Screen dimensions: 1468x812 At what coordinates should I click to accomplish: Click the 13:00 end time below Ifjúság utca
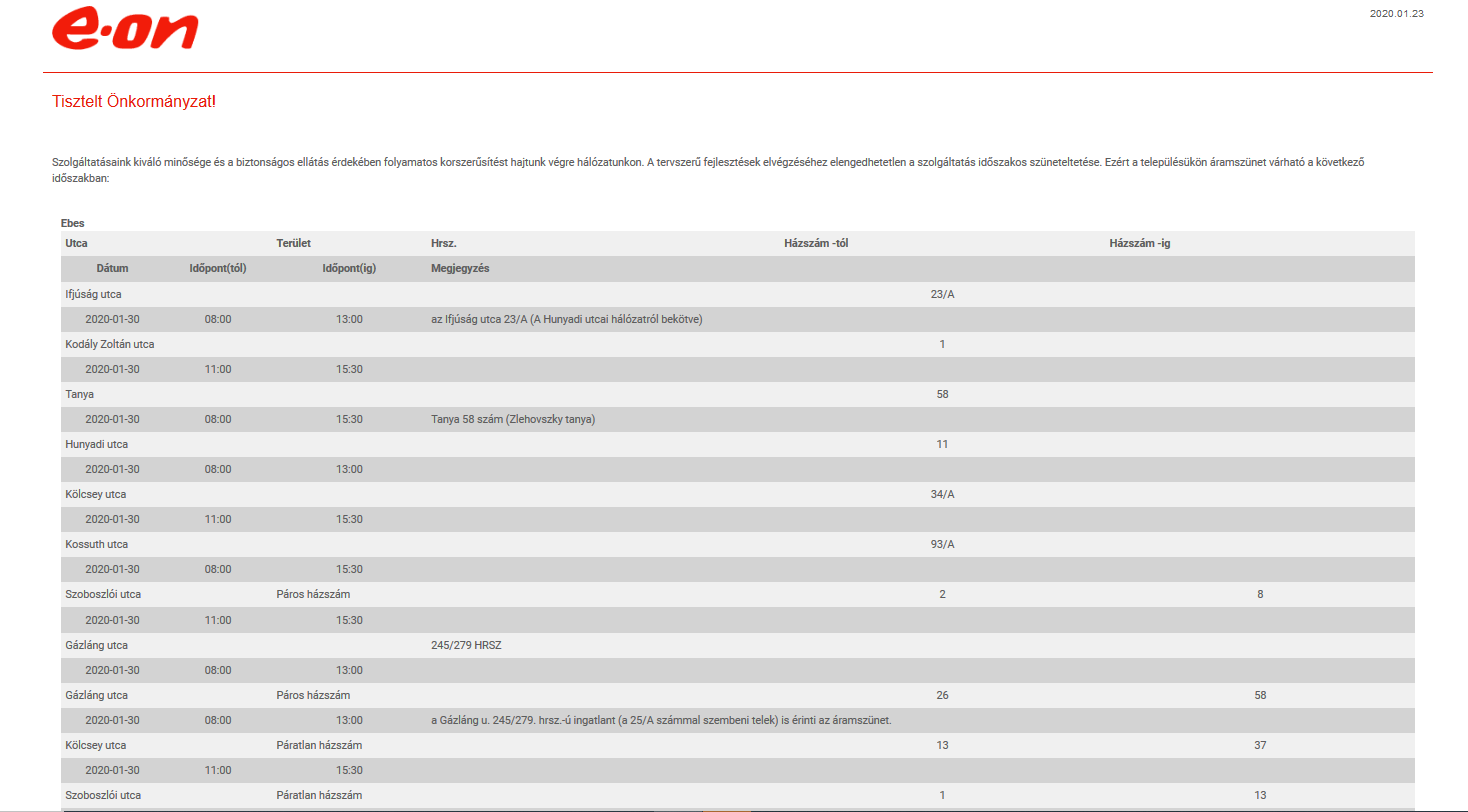349,319
